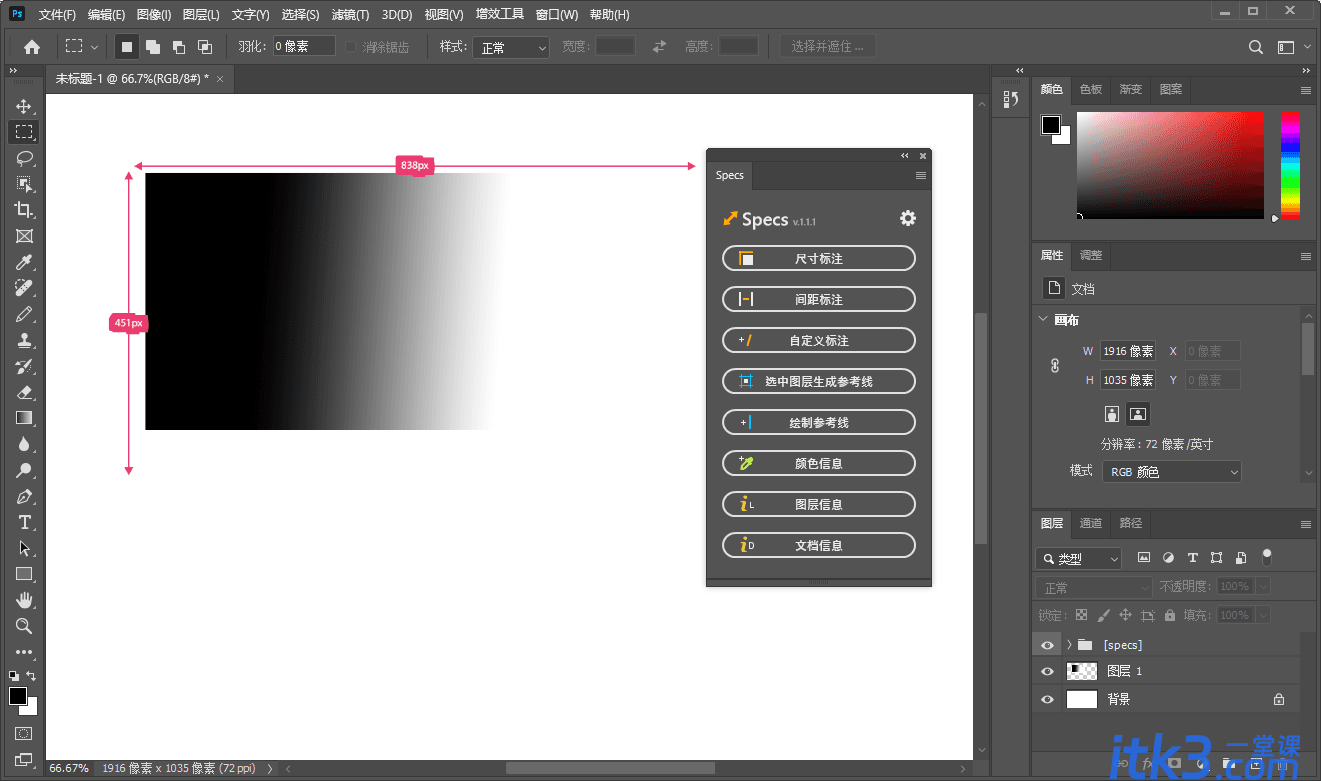Toggle the layer filter switch
This screenshot has width=1321, height=781.
pyautogui.click(x=1267, y=556)
